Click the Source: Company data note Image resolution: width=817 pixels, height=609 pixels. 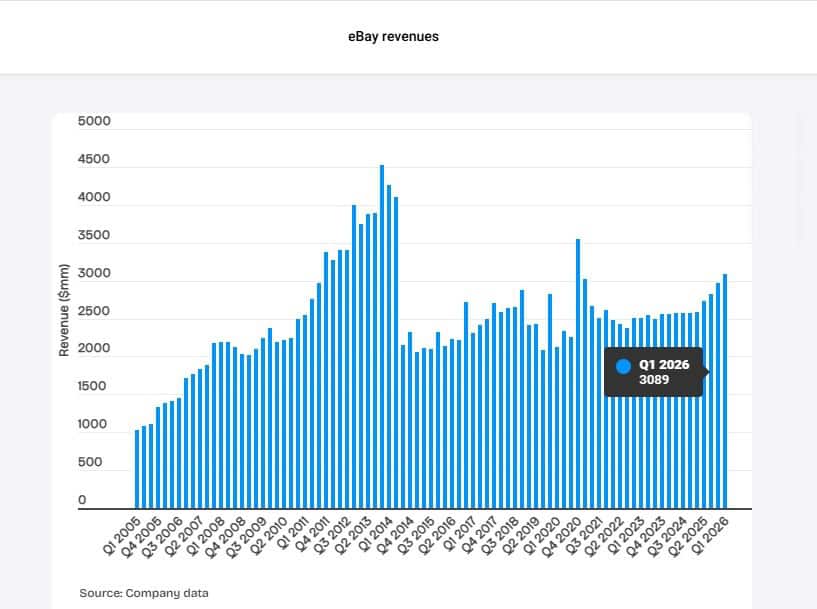coord(144,593)
